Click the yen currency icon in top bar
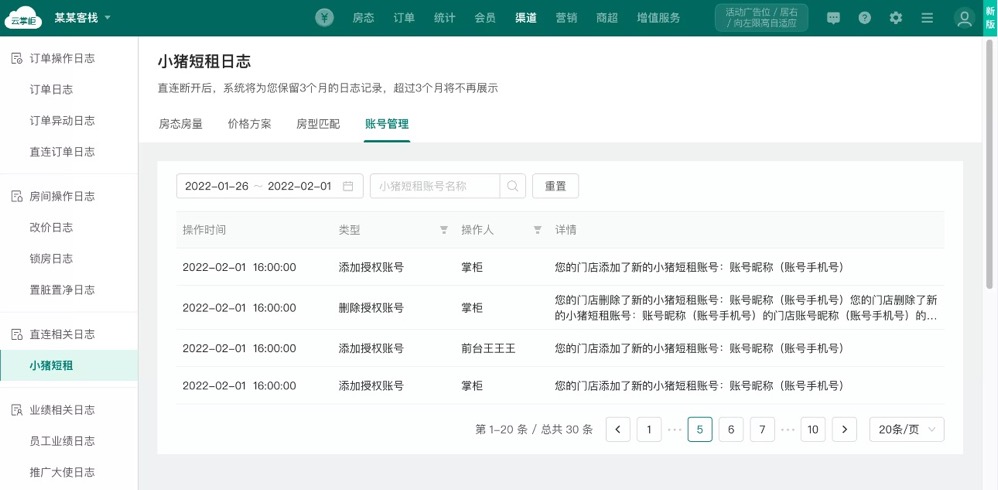The width and height of the screenshot is (998, 490). (324, 18)
